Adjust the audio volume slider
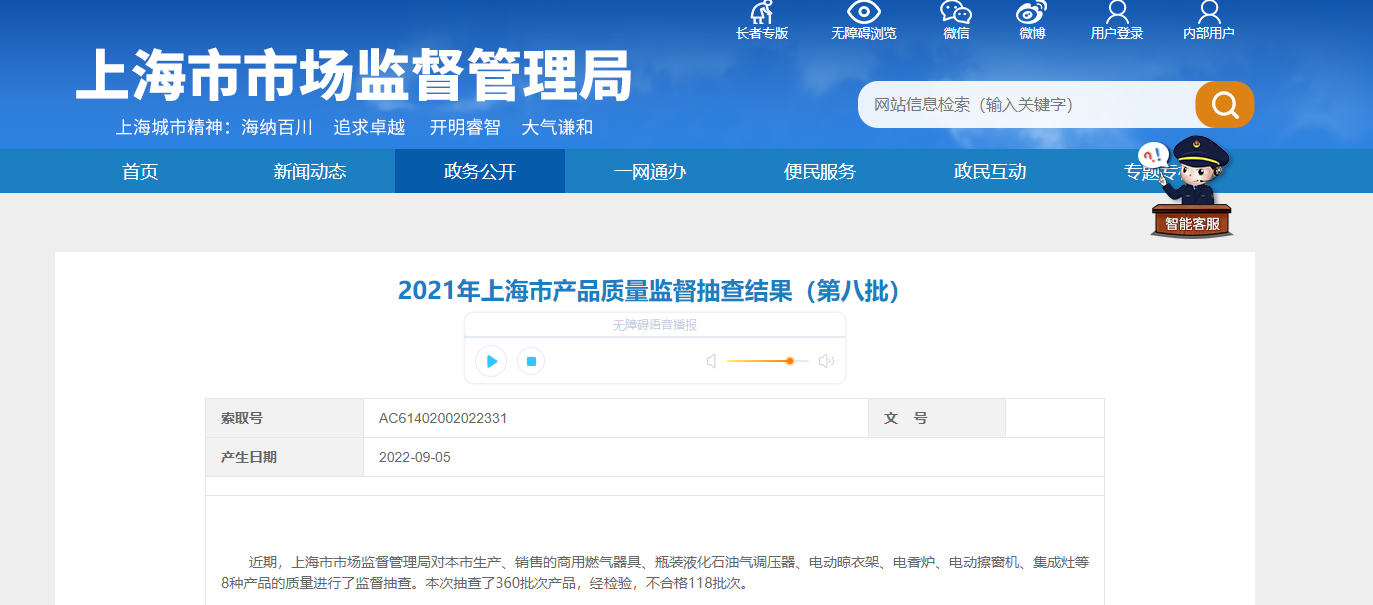Viewport: 1373px width, 605px height. (789, 361)
